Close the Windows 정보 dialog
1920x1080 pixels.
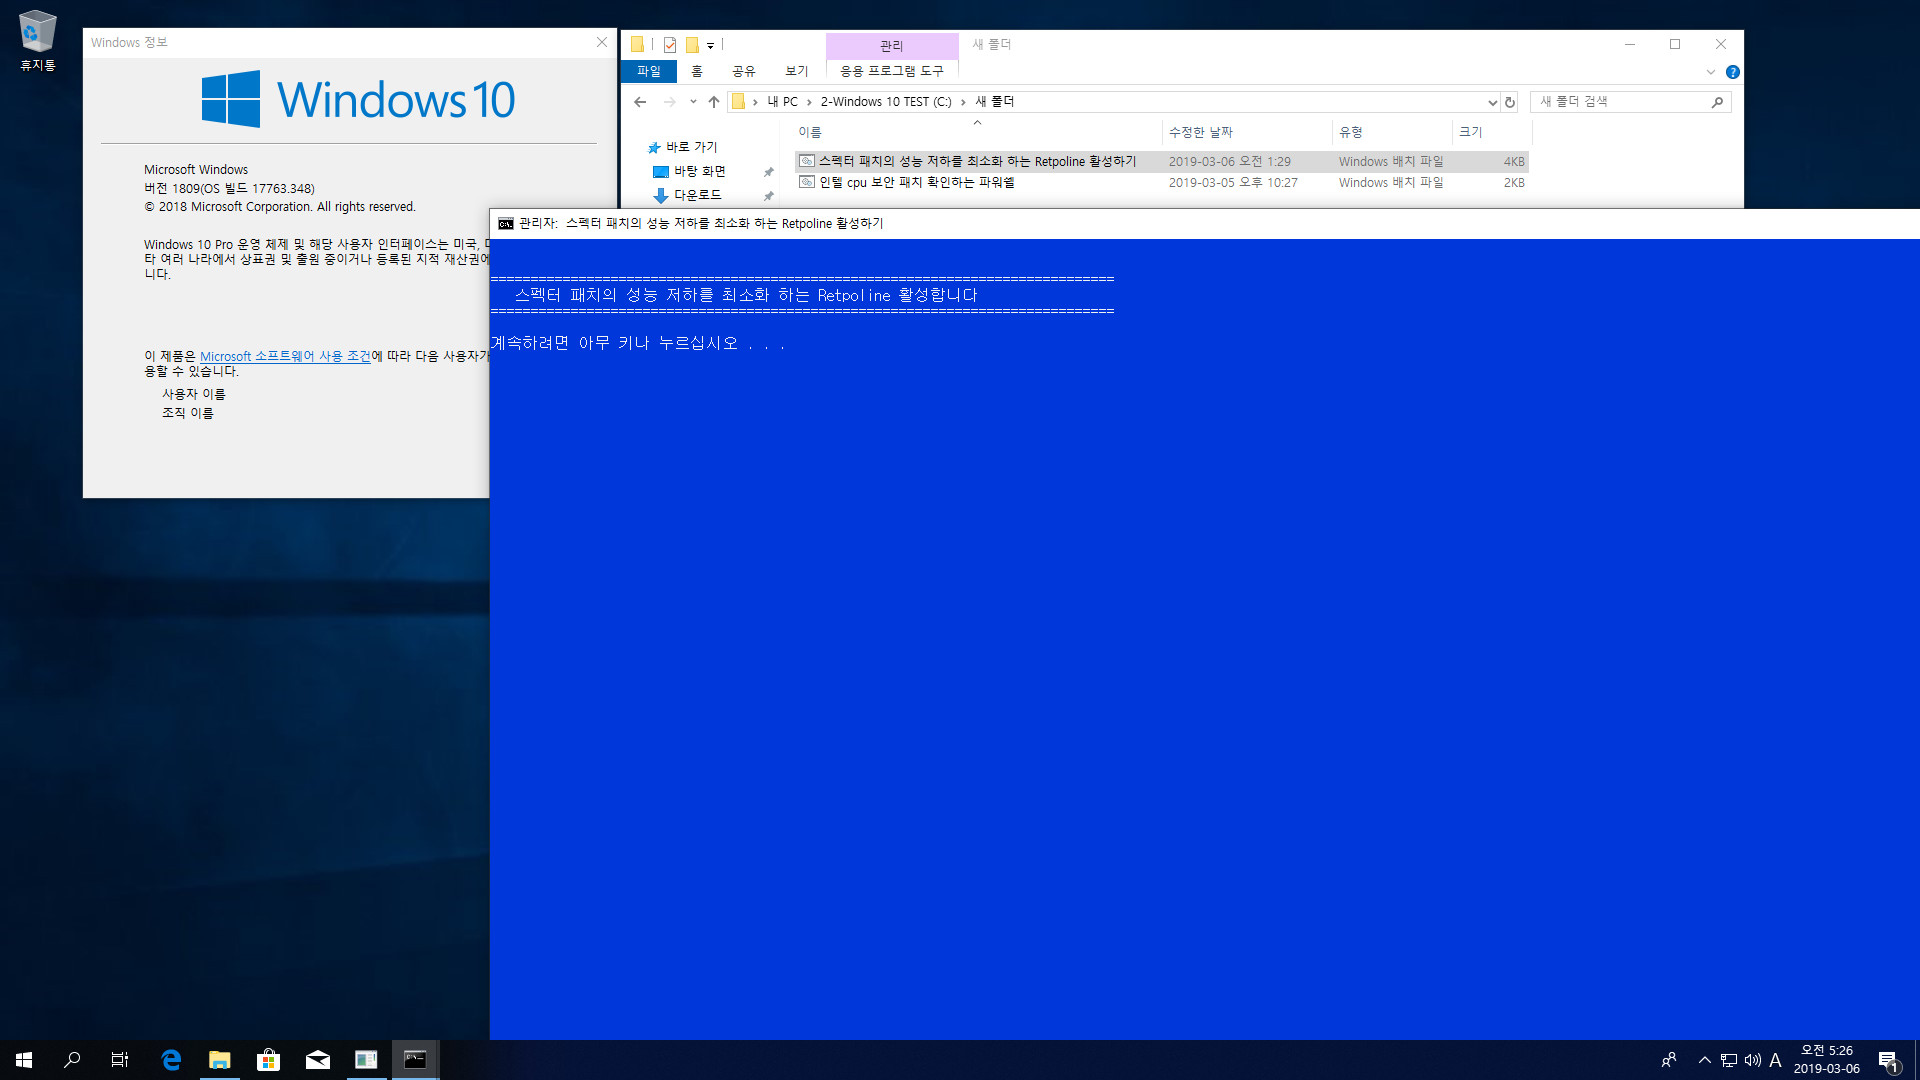[x=601, y=42]
